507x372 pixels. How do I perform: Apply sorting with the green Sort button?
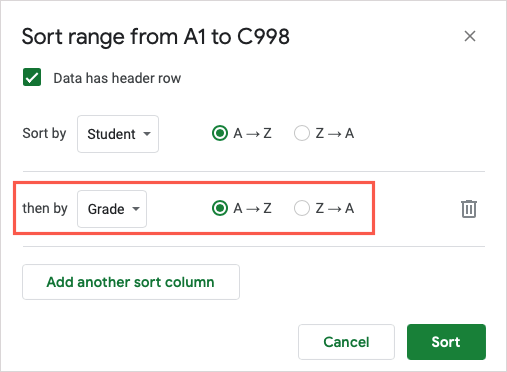[446, 342]
